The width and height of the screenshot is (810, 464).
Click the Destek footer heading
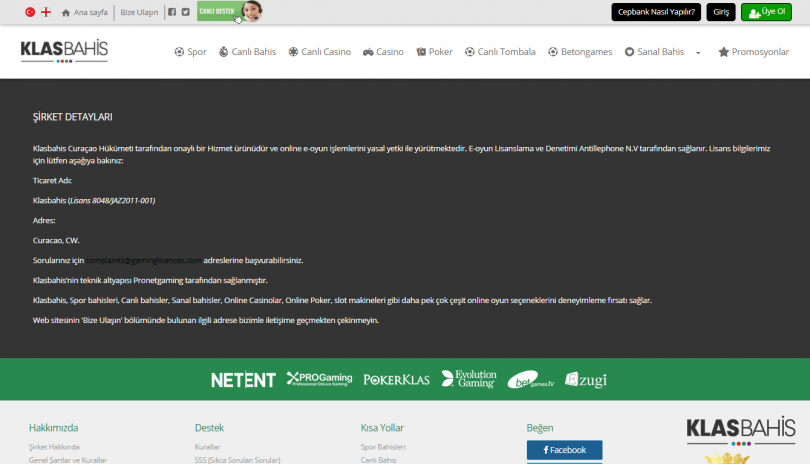click(209, 428)
